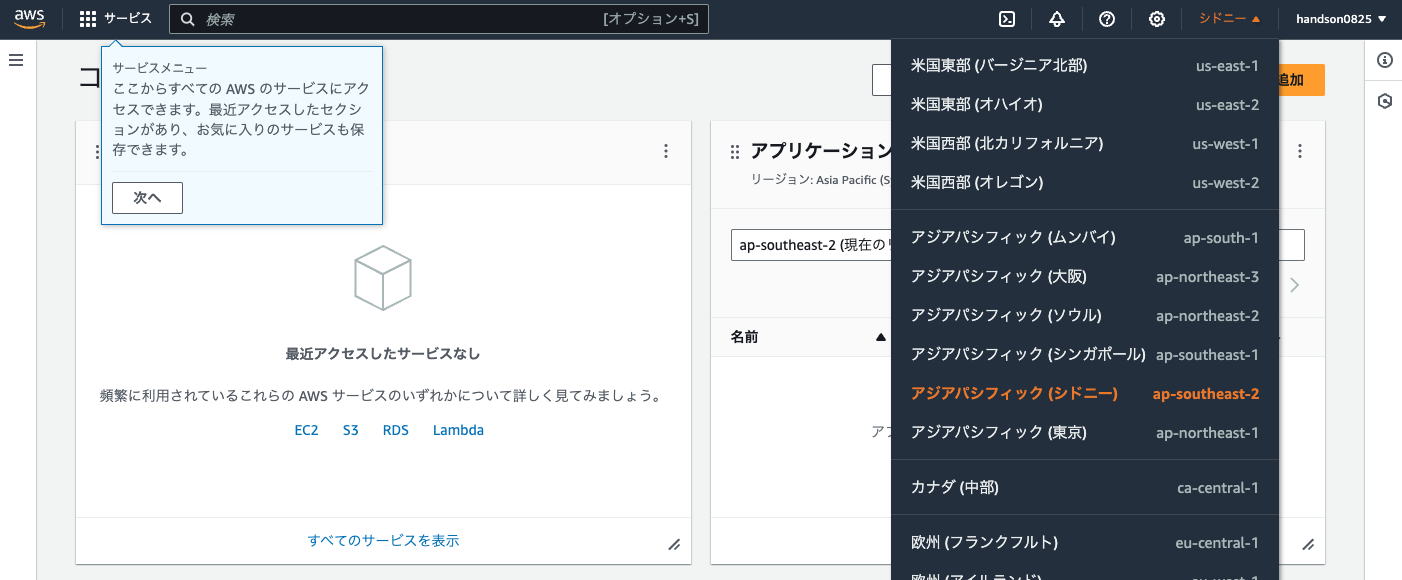1402x580 pixels.
Task: Select Asia Pacific Osaka ap-northeast-3 region
Action: (1085, 277)
